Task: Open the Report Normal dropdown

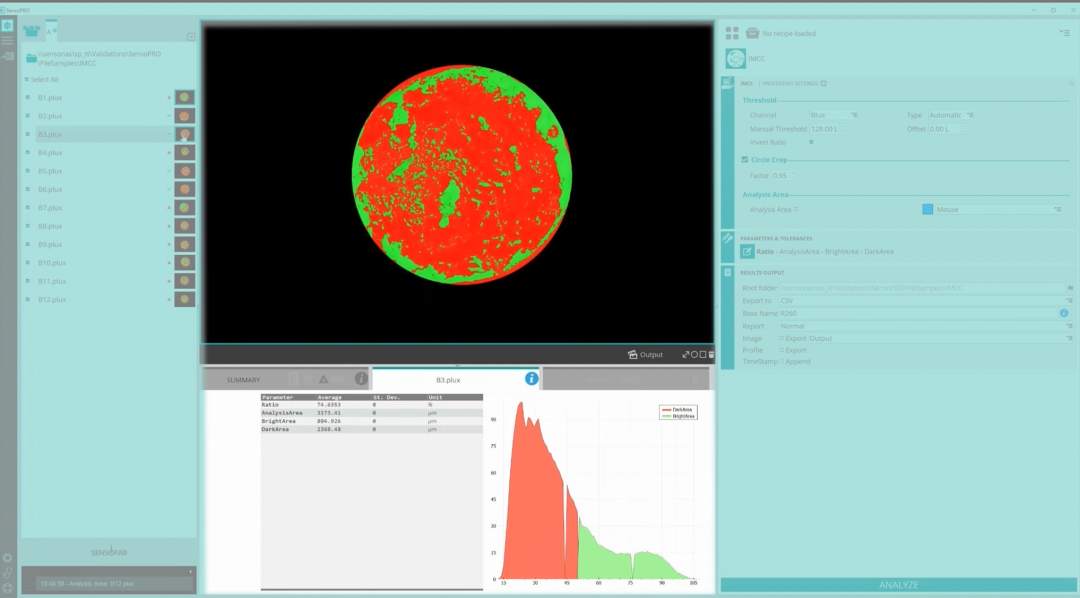Action: coord(926,326)
